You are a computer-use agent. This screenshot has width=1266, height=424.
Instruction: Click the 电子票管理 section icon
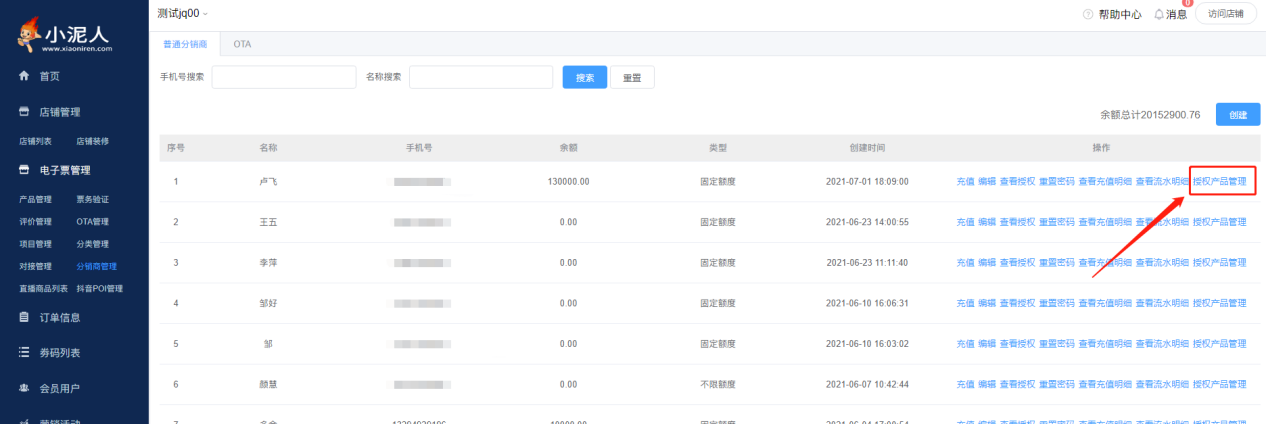[x=24, y=171]
